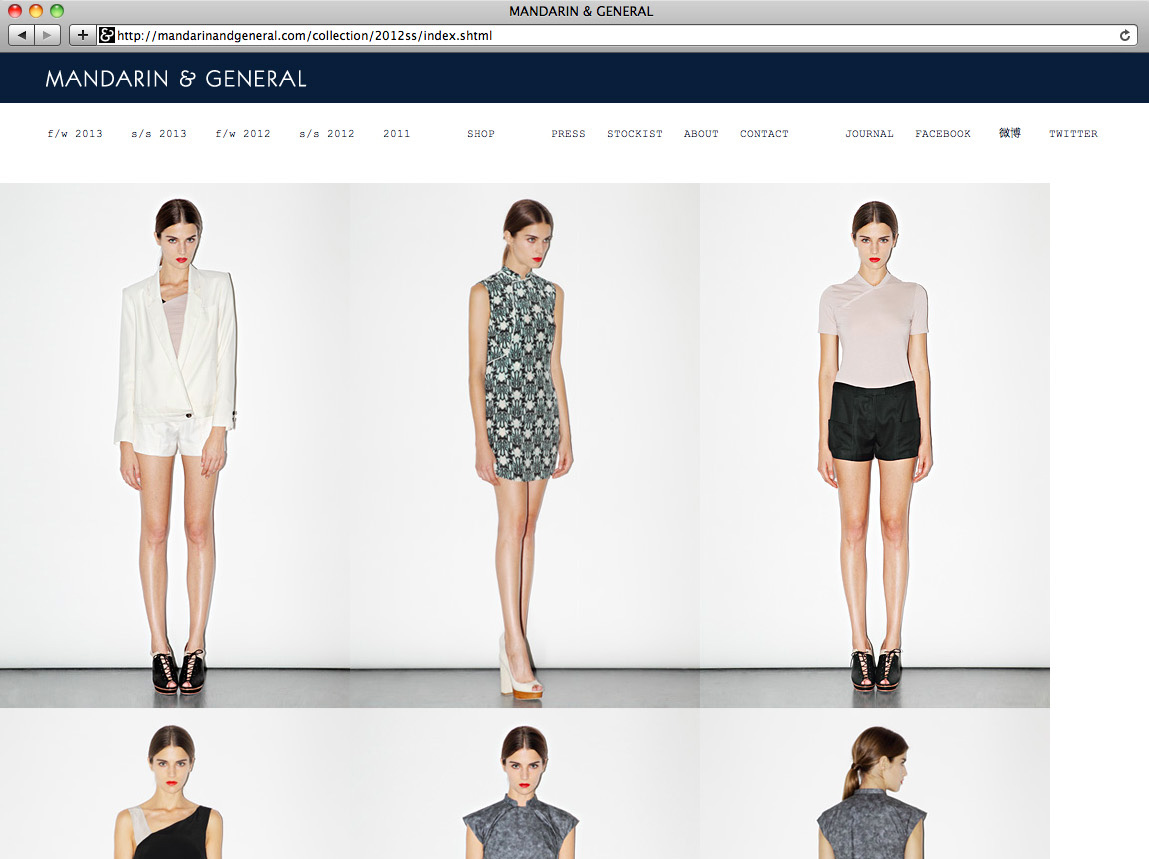Switch to the s/s 2013 collection
The width and height of the screenshot is (1149, 859).
tap(158, 133)
